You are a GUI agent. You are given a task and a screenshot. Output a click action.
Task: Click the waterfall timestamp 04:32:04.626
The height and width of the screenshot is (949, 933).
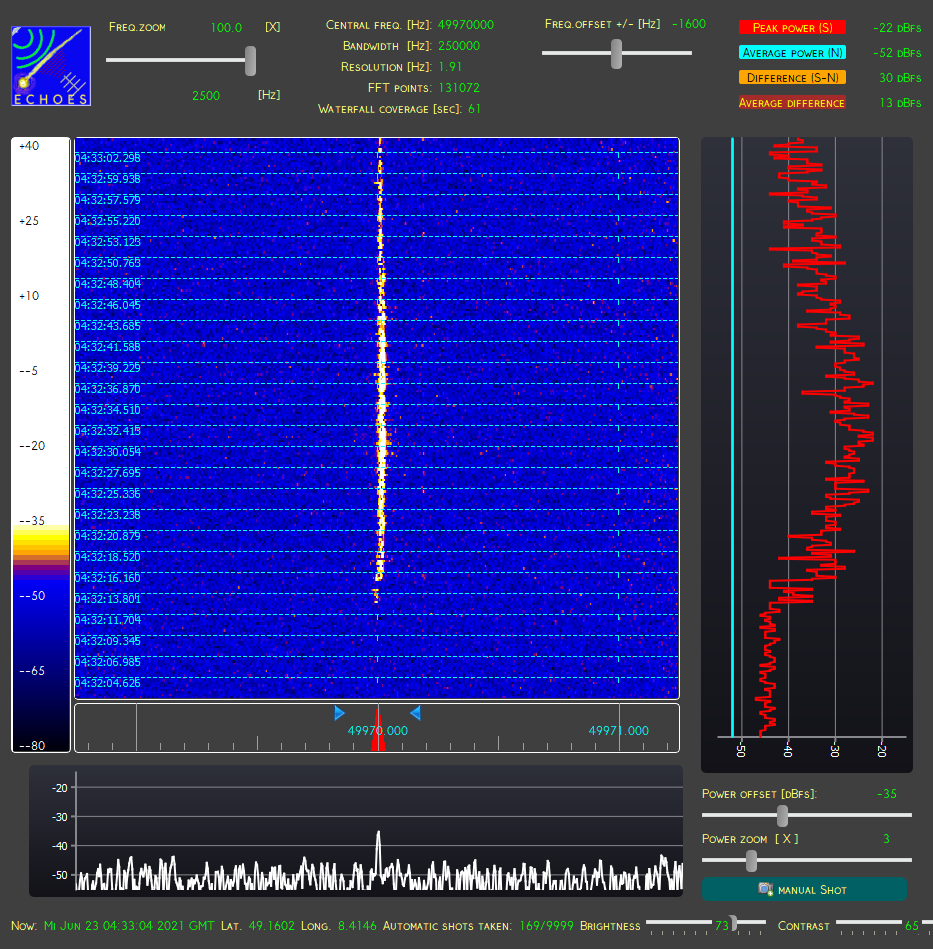108,683
